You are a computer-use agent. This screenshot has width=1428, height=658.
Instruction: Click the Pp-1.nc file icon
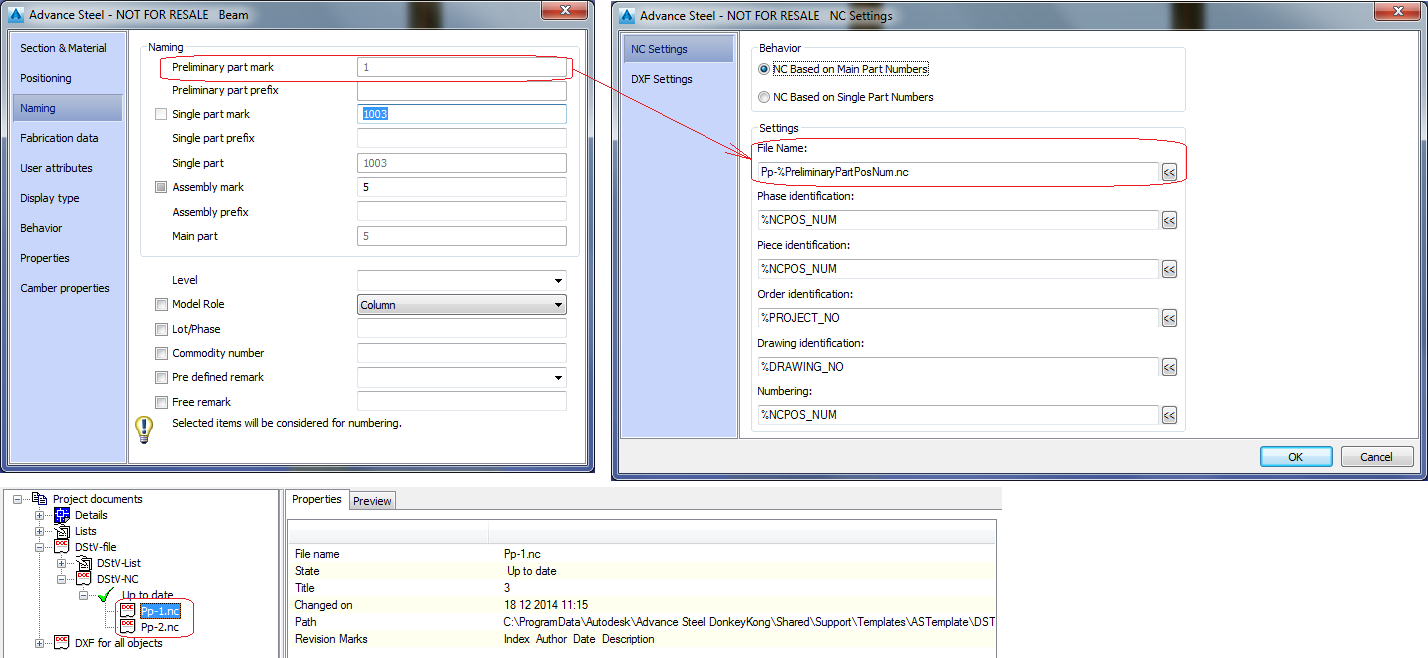[127, 611]
